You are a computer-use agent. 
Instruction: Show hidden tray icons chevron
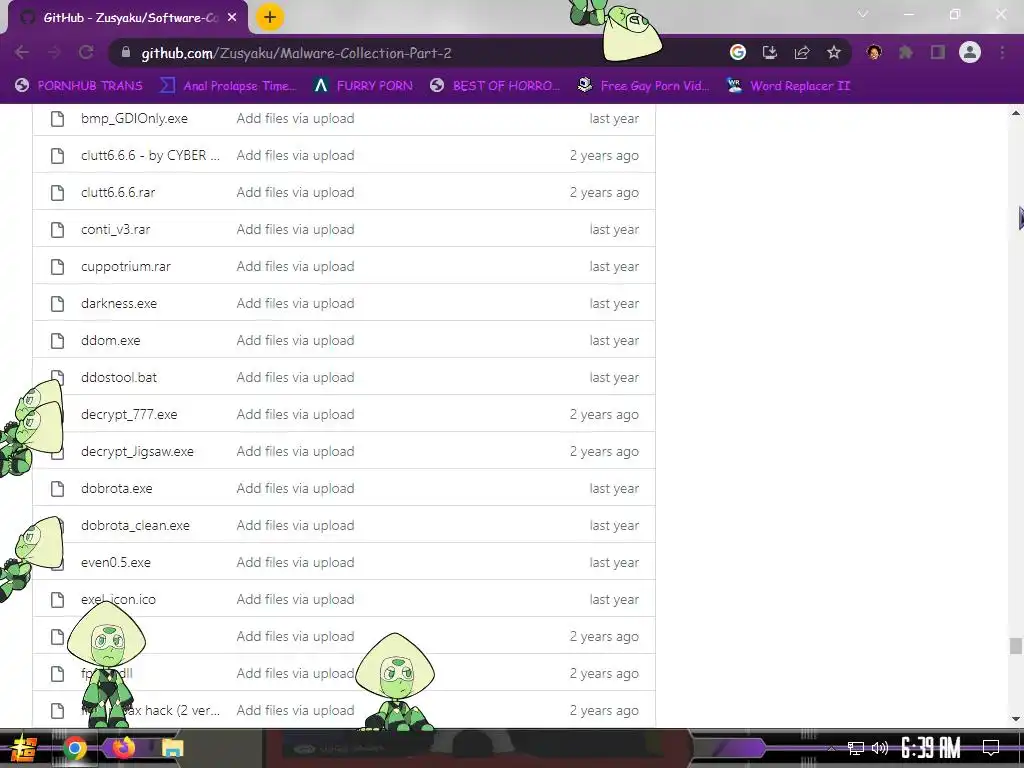(831, 748)
